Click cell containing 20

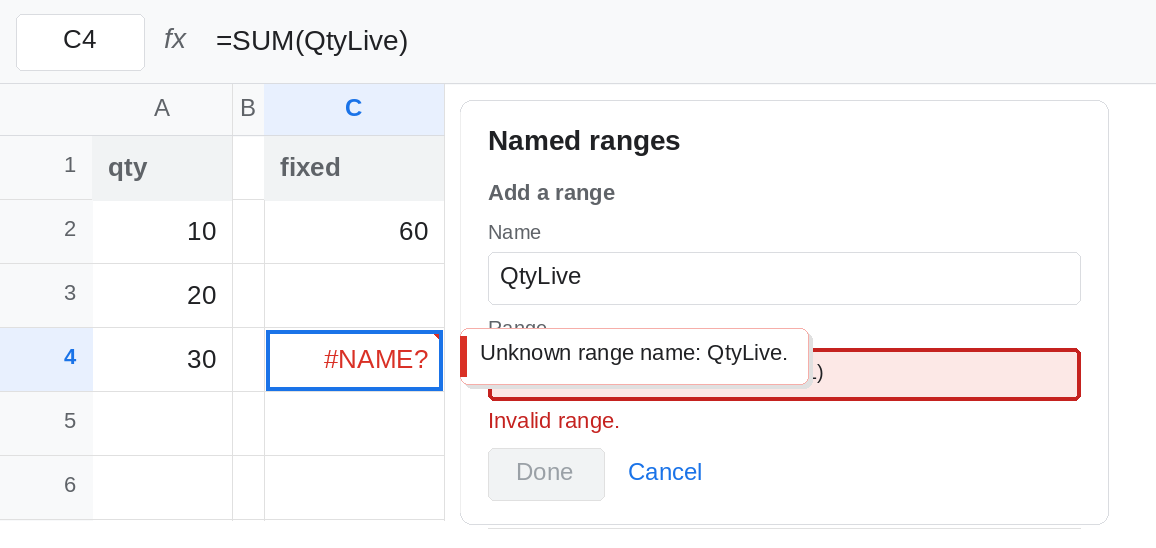(162, 295)
